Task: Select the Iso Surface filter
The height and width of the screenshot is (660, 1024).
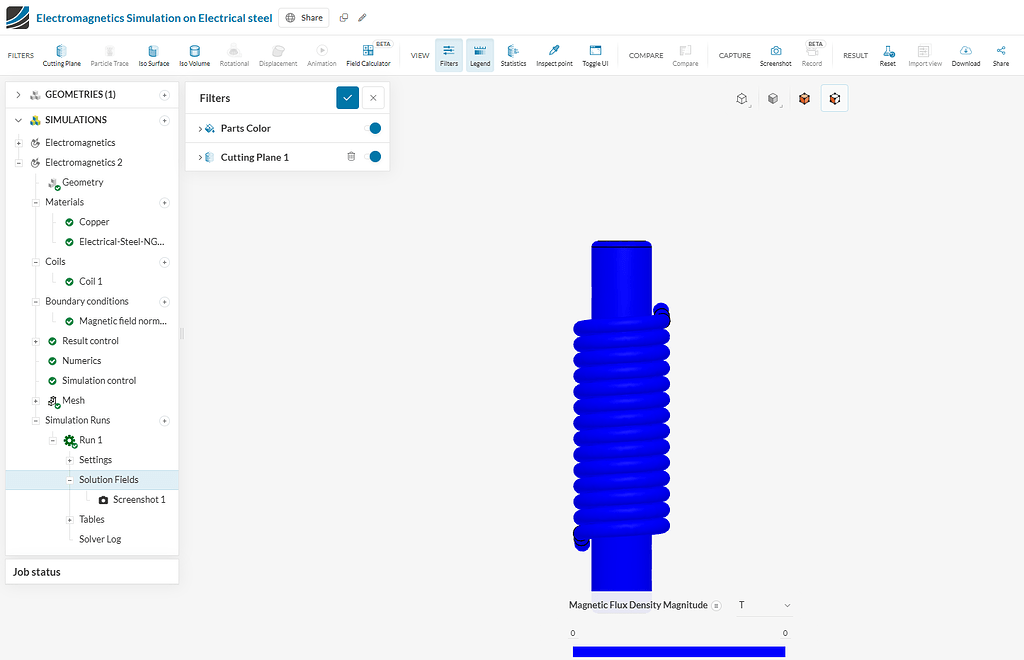Action: click(152, 55)
